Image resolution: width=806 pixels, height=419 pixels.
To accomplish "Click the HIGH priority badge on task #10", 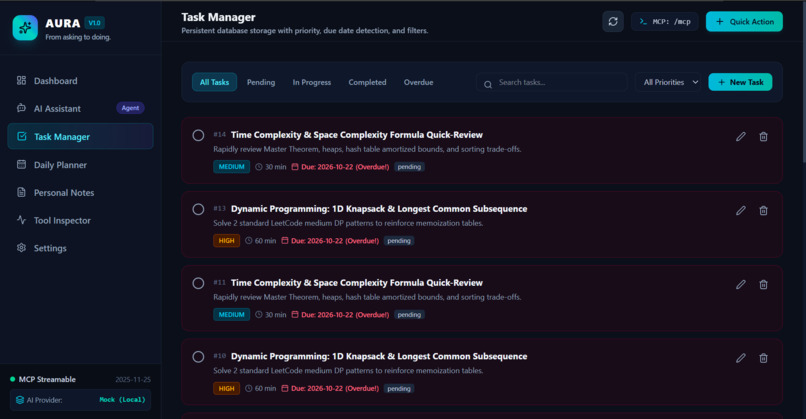I will (226, 389).
